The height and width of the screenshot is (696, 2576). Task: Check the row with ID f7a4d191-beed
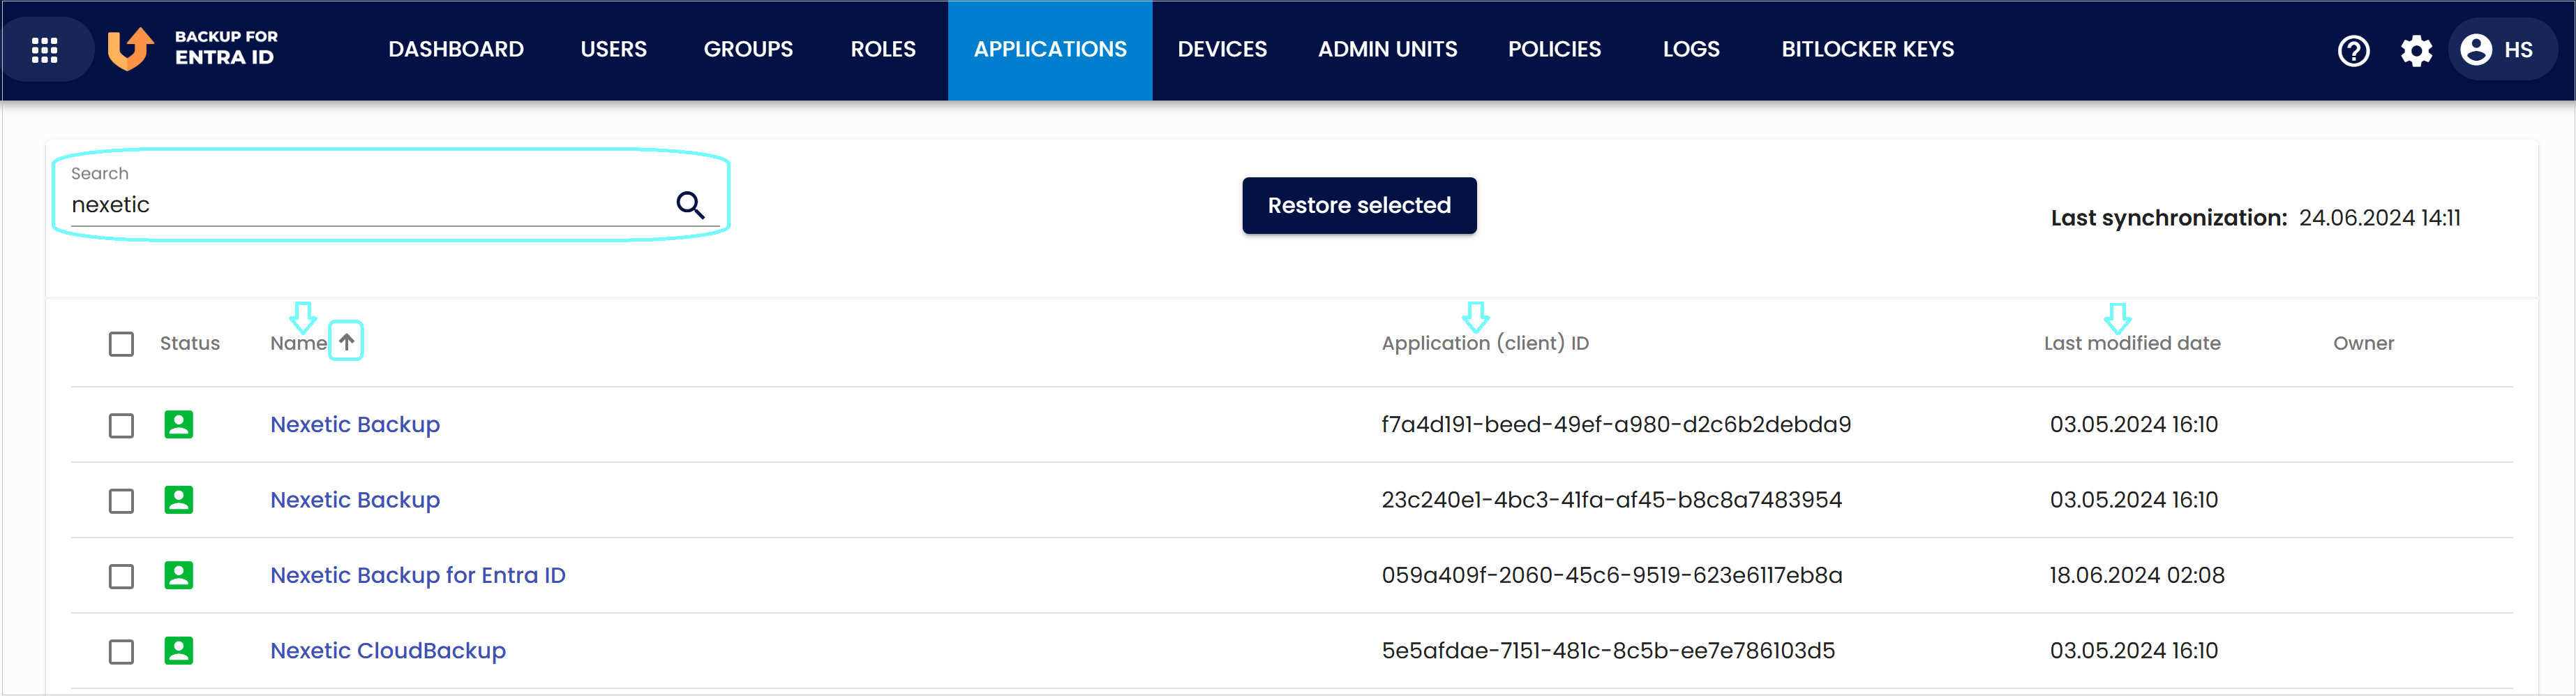point(121,425)
